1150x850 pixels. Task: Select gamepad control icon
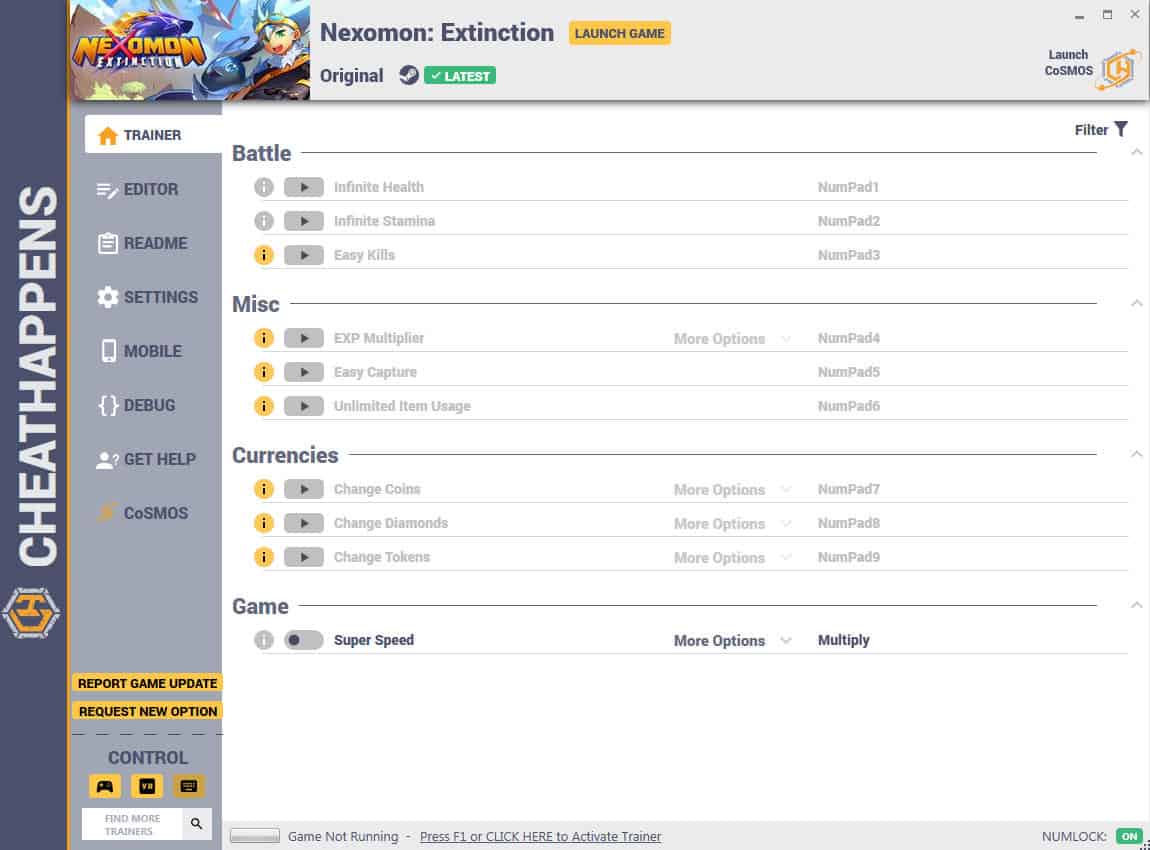[105, 786]
